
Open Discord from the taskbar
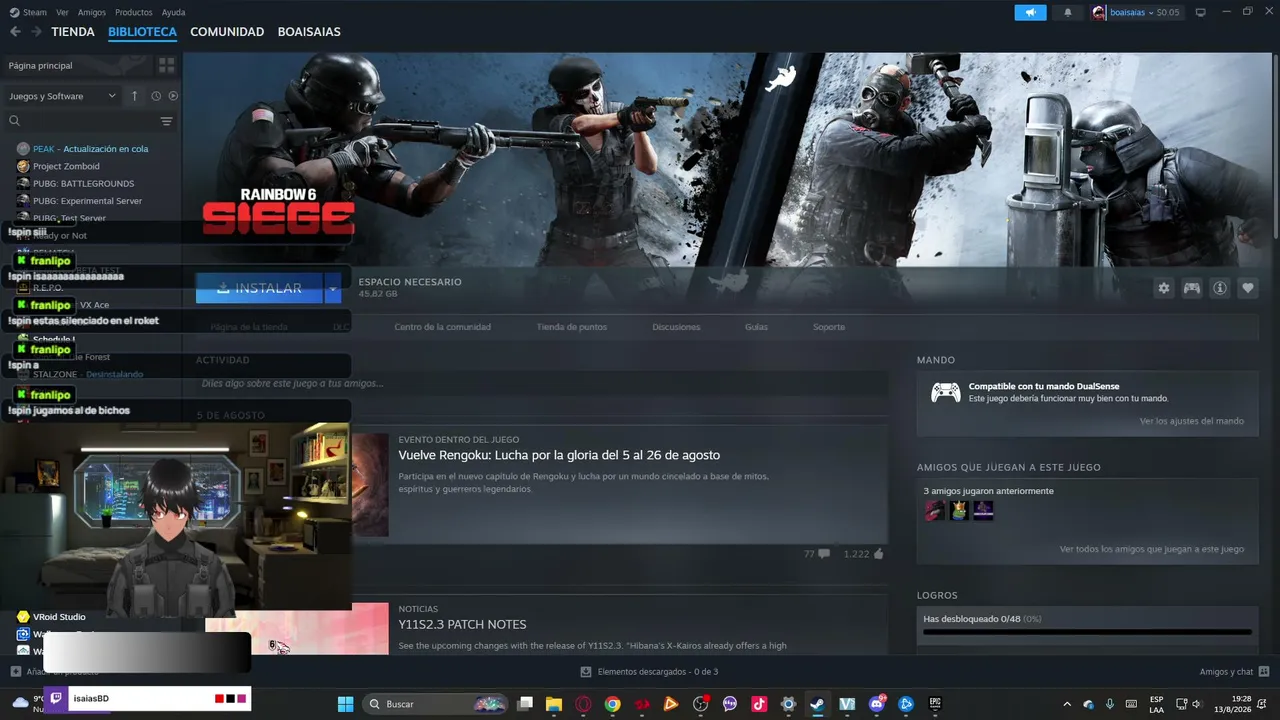tap(877, 704)
